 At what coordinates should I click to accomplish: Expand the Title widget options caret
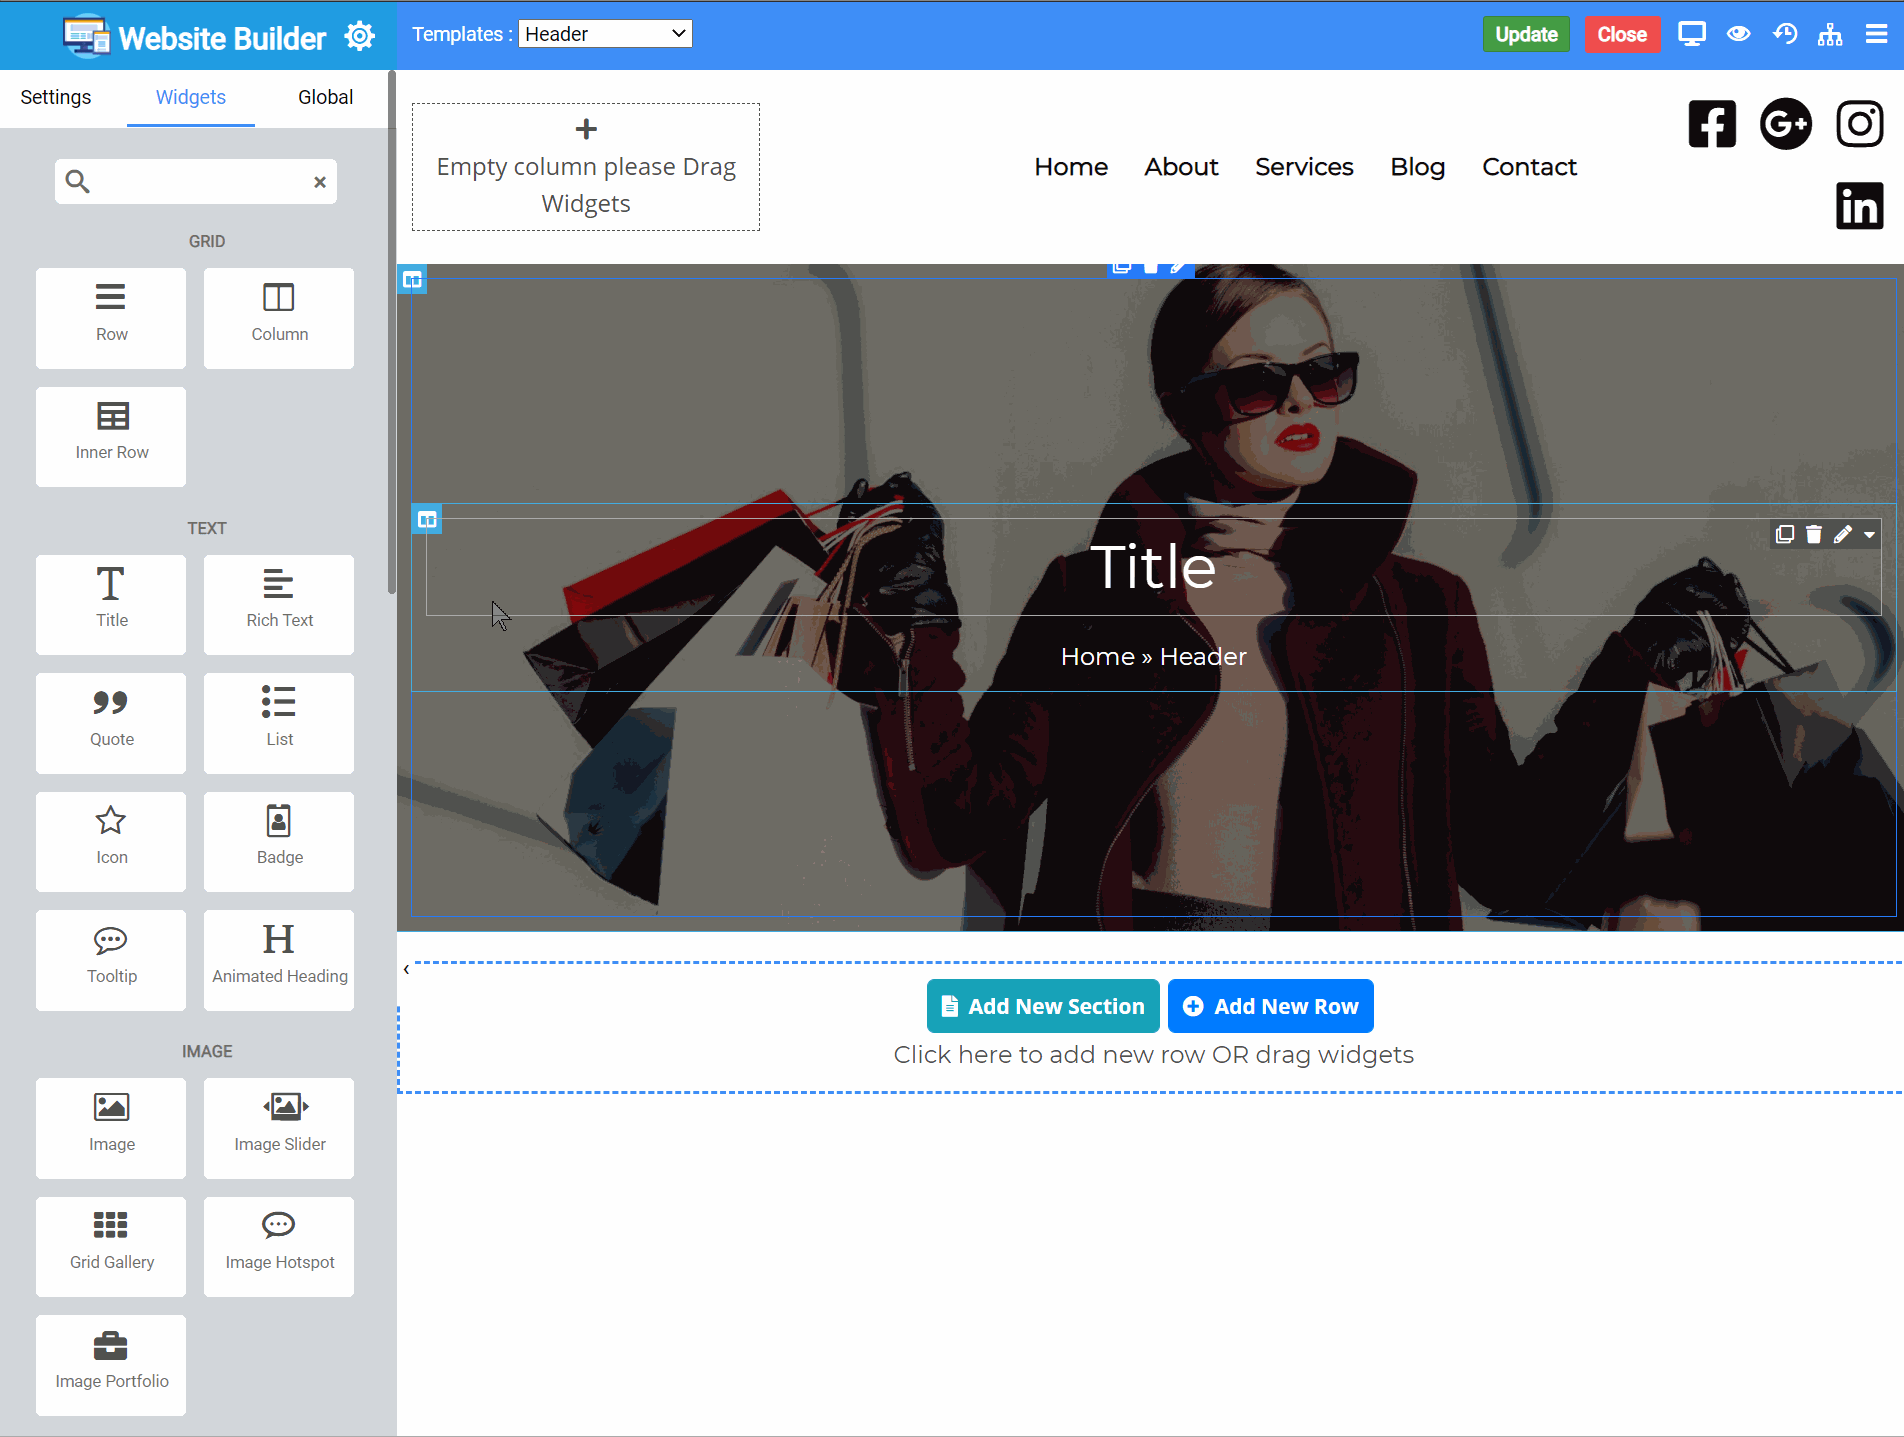pos(1869,534)
